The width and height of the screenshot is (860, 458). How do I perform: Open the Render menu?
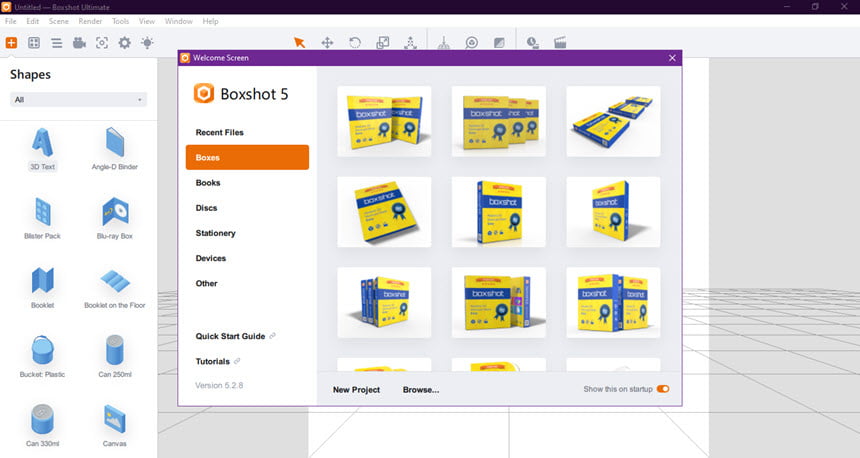[x=90, y=21]
